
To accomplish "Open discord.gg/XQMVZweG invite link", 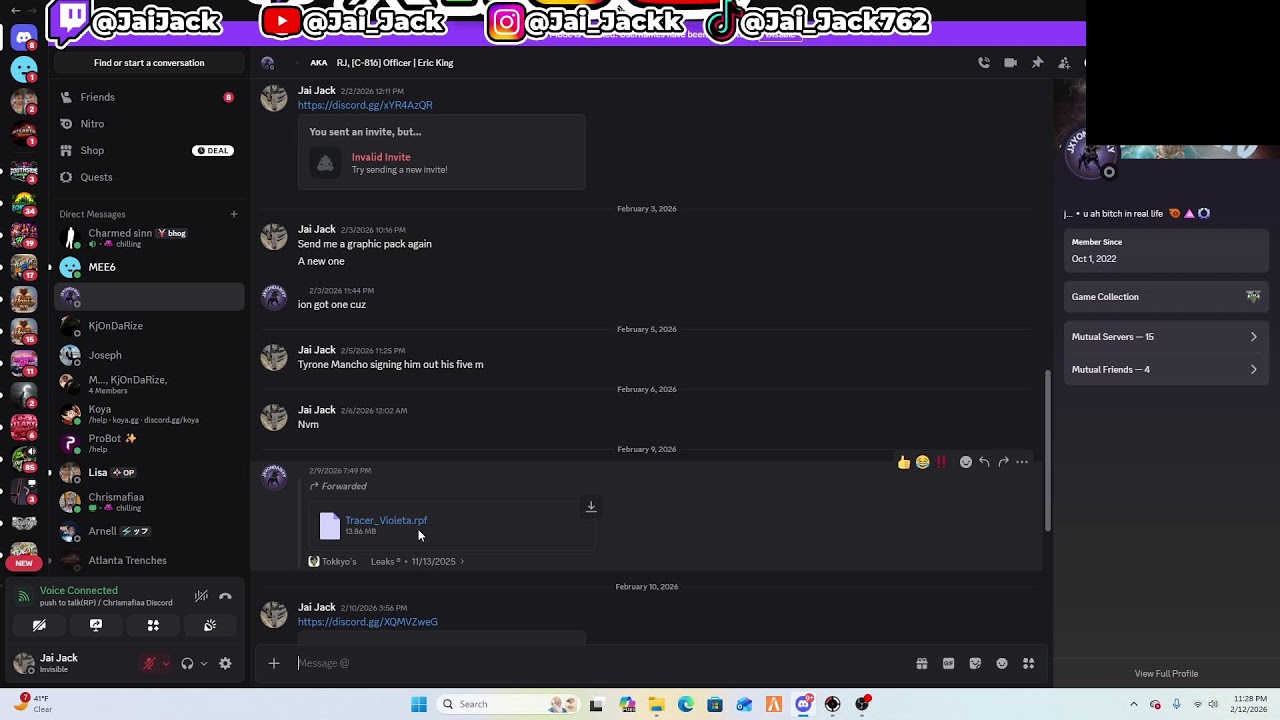I will [367, 622].
